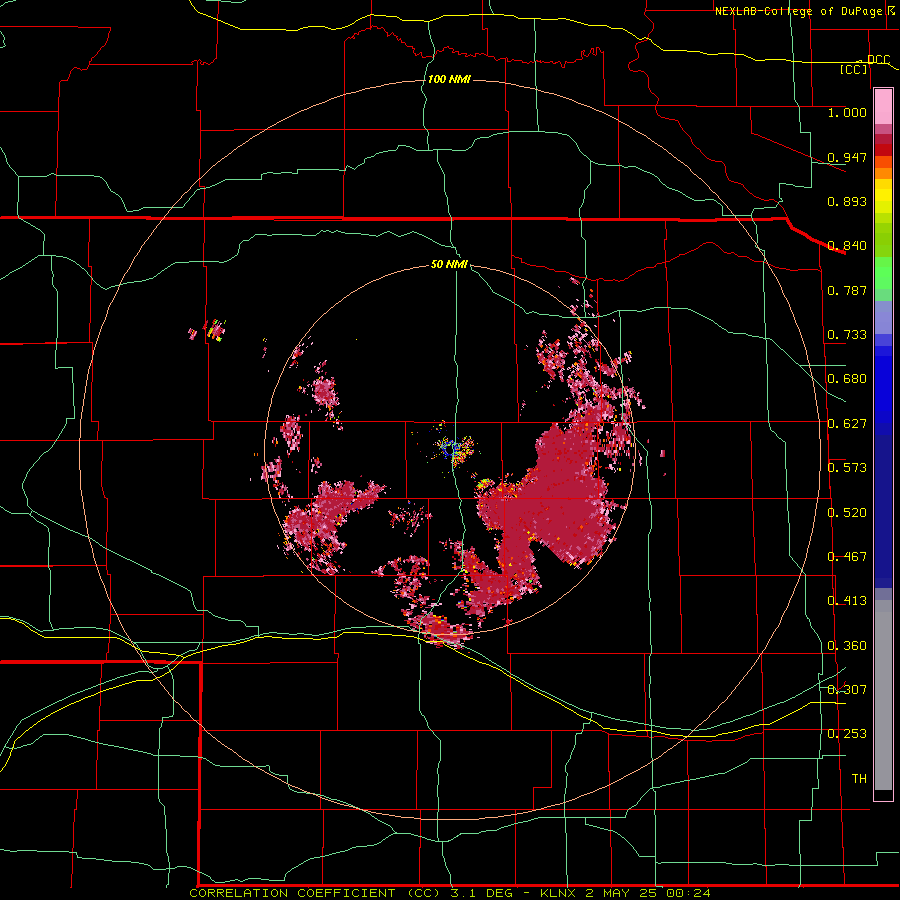Pick the bright green band on the color bar
Image resolution: width=900 pixels, height=900 pixels.
point(883,273)
